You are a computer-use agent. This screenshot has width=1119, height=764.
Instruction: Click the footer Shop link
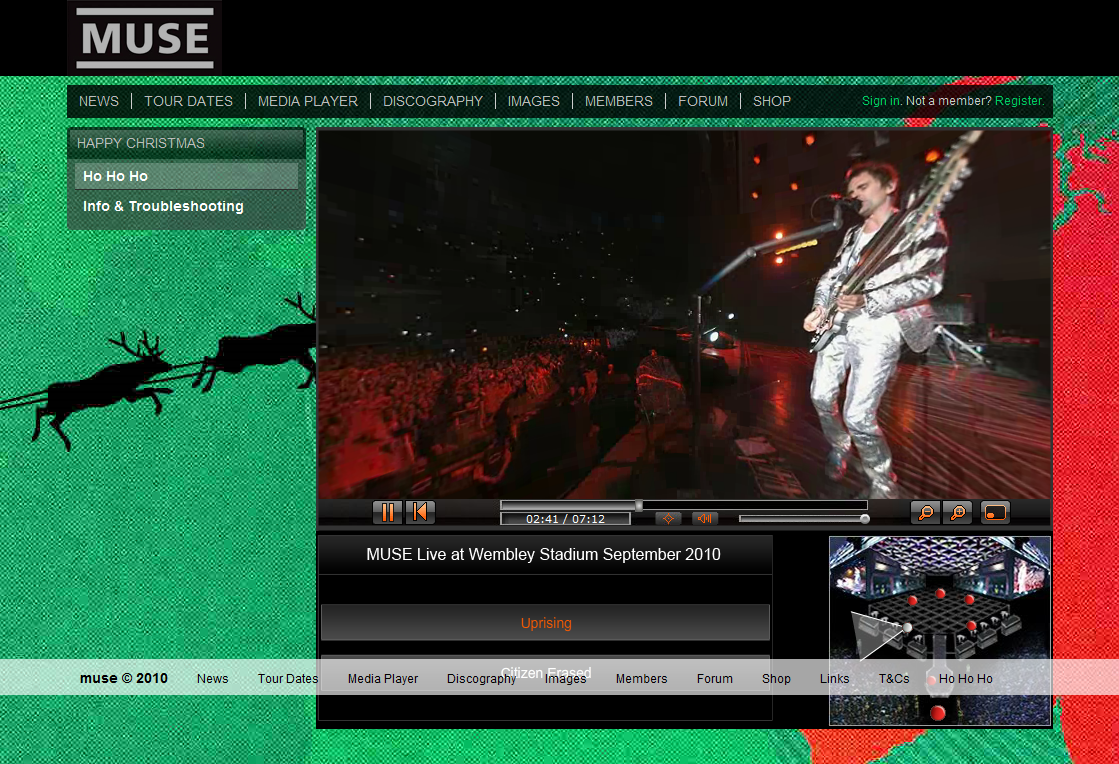tap(776, 678)
